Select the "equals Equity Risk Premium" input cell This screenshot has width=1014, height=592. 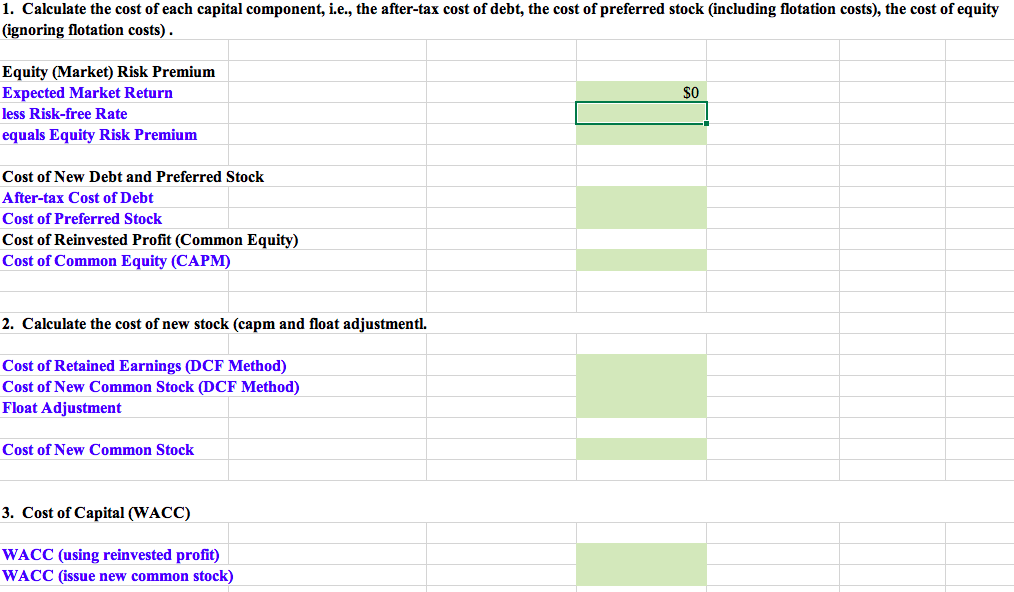click(x=641, y=133)
